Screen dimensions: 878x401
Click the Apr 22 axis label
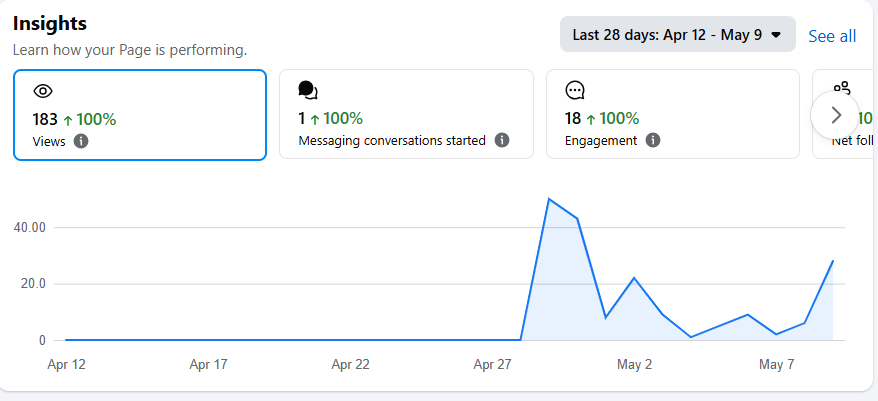[x=351, y=365]
